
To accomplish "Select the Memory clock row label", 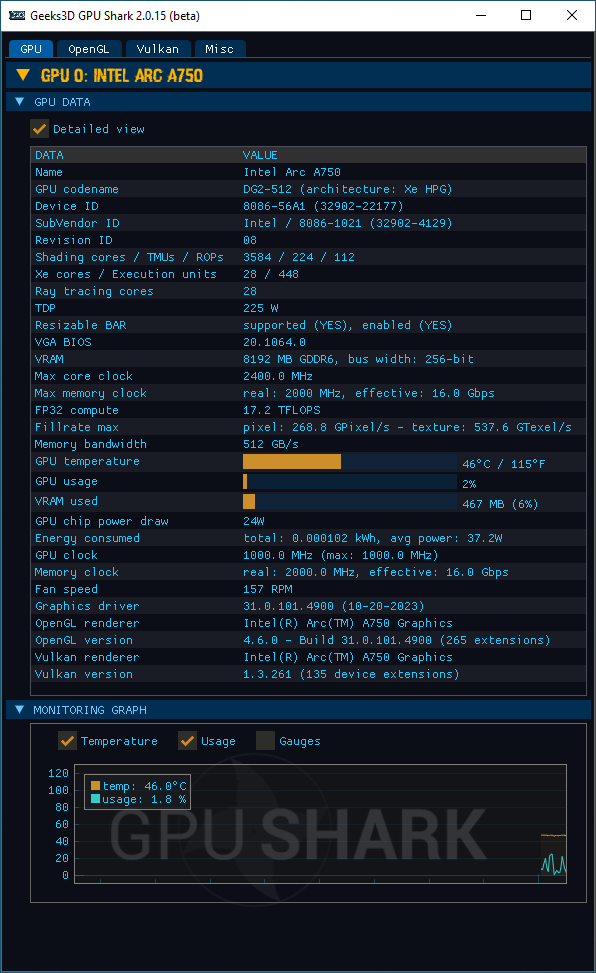I will 76,572.
